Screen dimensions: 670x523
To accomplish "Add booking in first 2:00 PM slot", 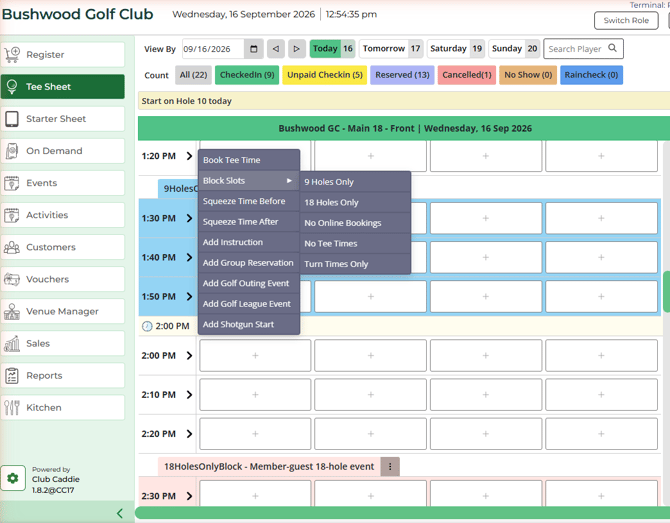I will [255, 356].
